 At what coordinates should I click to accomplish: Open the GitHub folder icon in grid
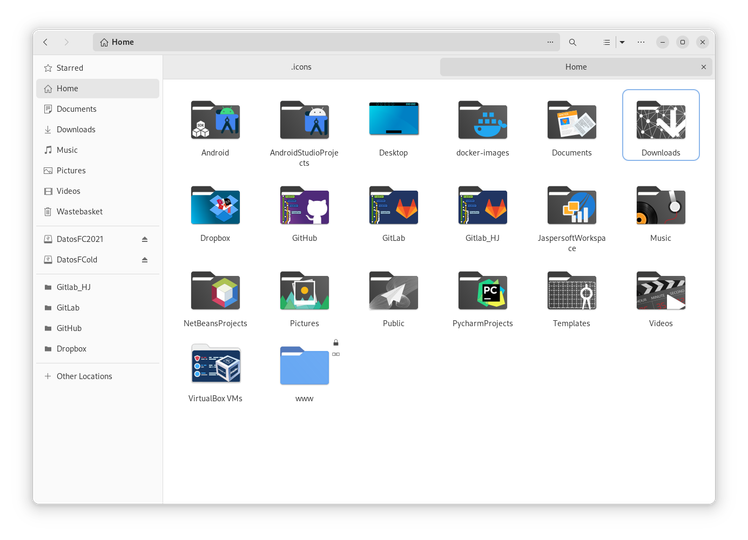[x=304, y=205]
